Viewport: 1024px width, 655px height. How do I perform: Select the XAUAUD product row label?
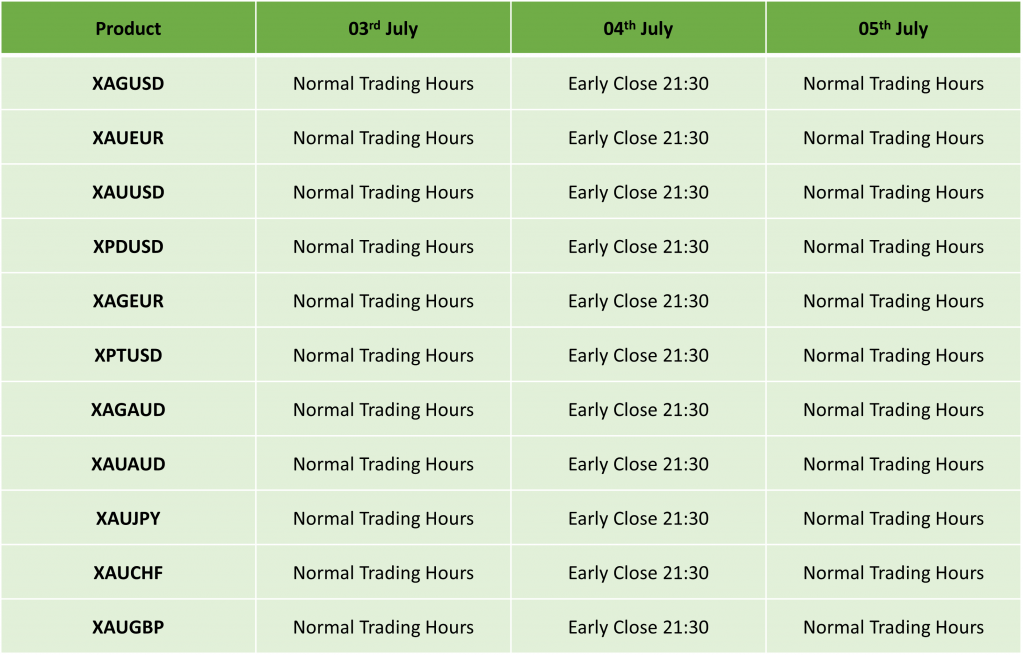[128, 464]
